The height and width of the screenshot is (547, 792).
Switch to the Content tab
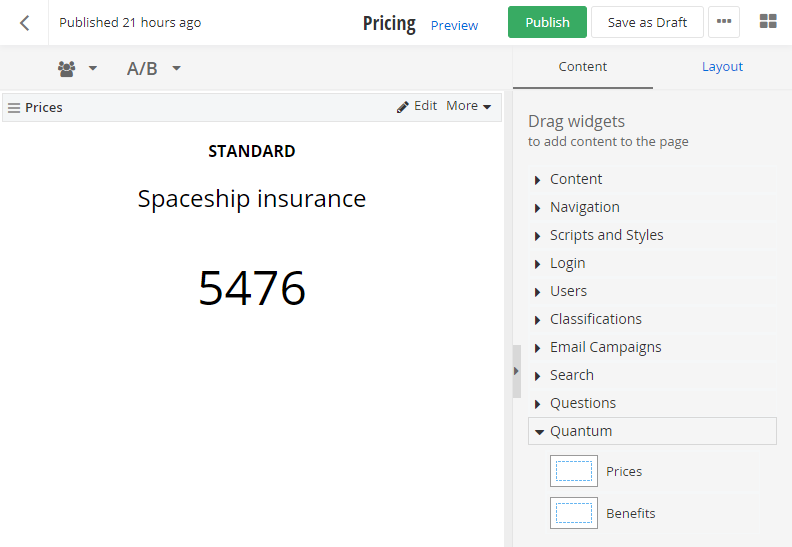click(x=582, y=67)
